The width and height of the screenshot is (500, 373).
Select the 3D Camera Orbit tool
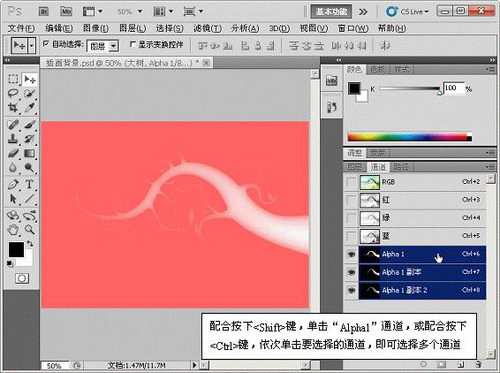click(30, 216)
